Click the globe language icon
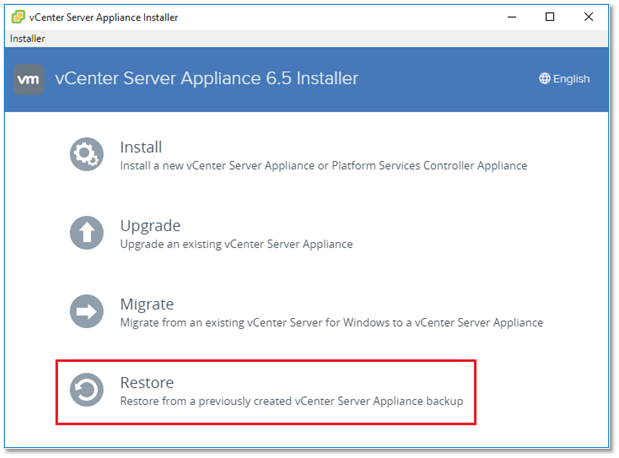619x458 pixels. [544, 79]
